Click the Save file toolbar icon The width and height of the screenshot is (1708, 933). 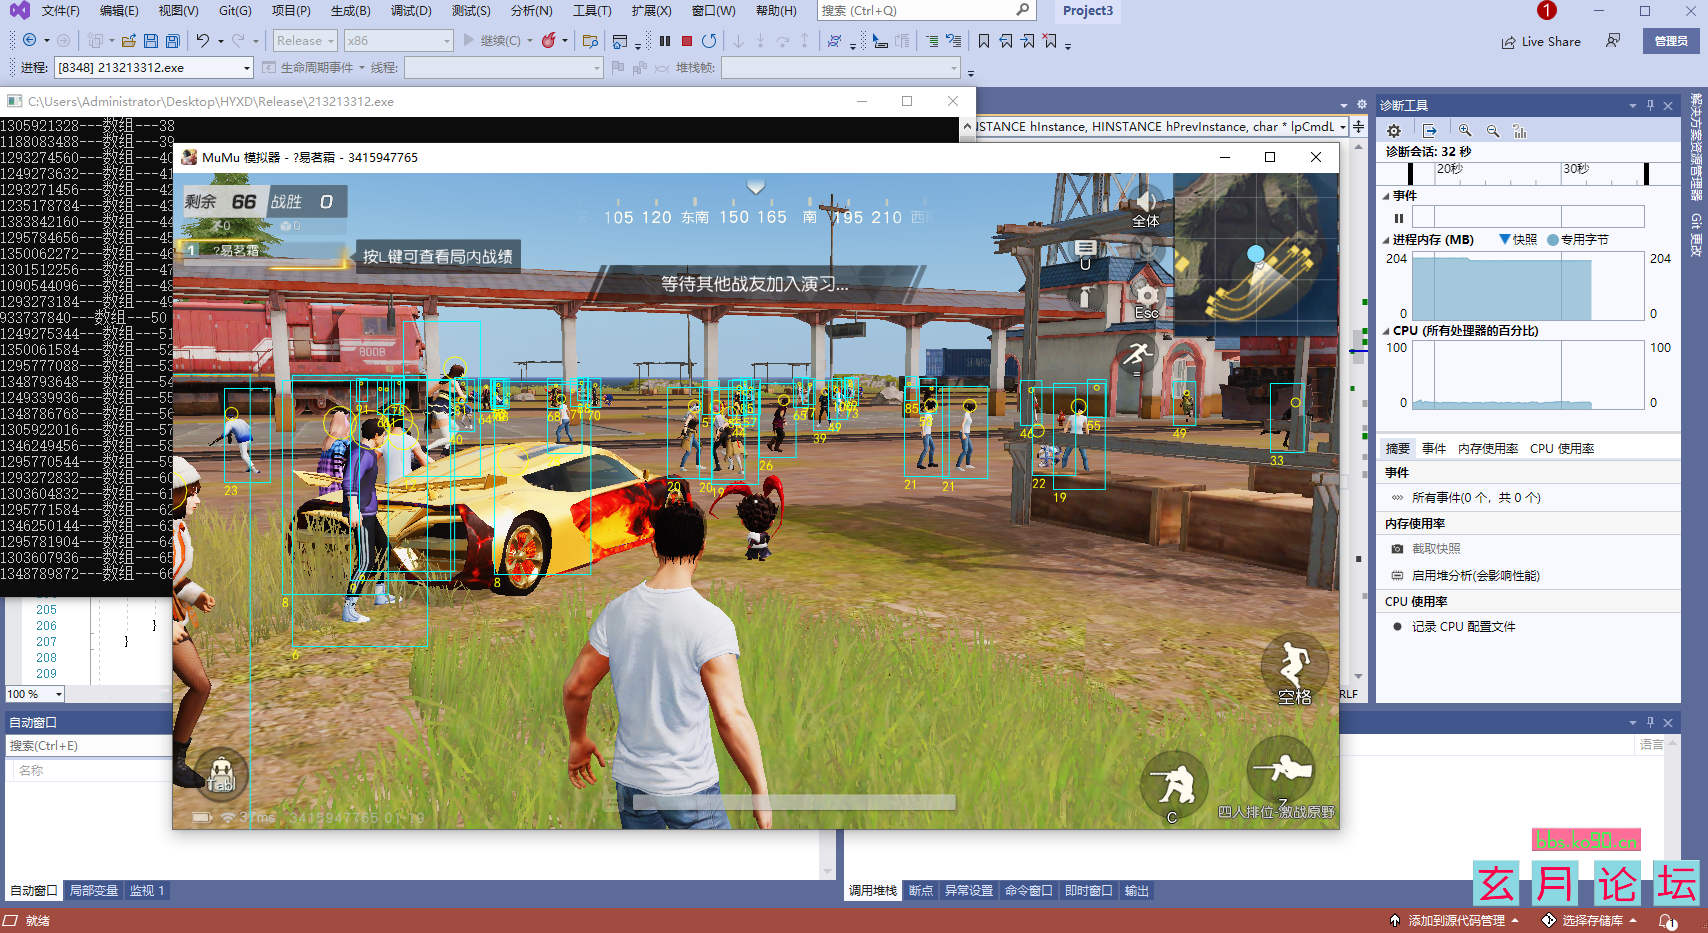click(x=150, y=41)
